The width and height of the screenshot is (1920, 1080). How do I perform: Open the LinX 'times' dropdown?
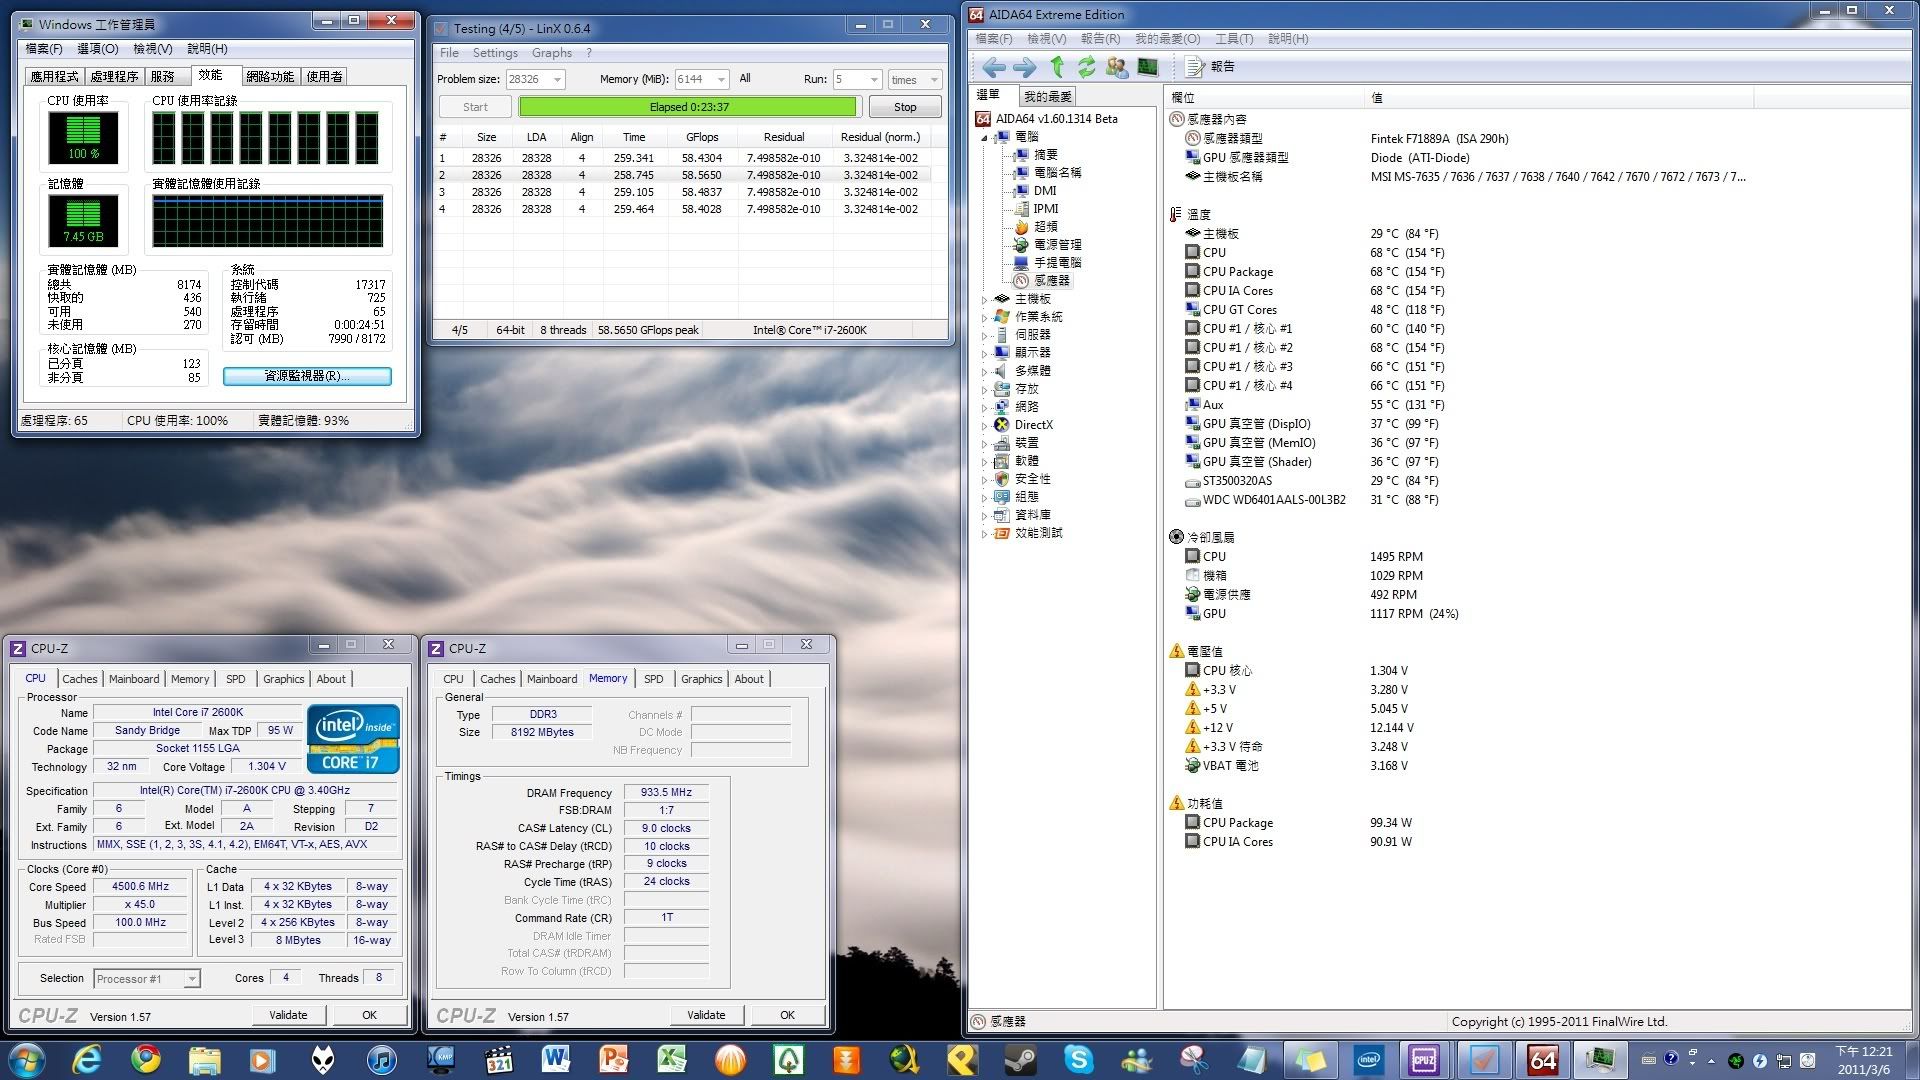pyautogui.click(x=915, y=79)
